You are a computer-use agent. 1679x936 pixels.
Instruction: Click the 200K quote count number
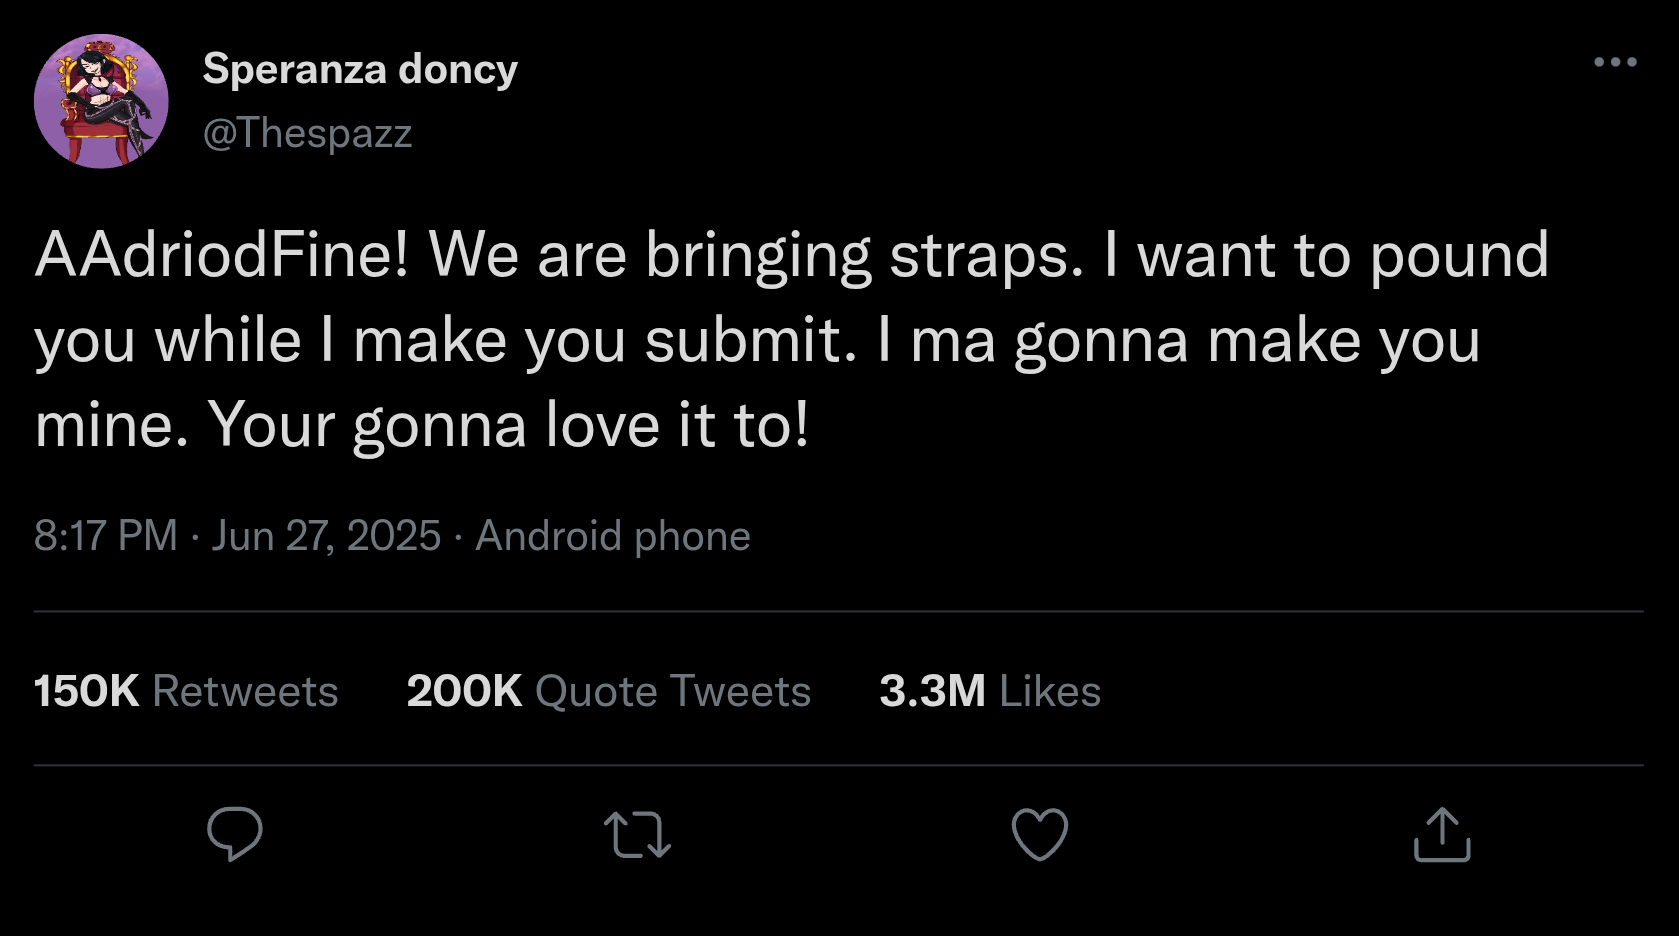pos(464,691)
